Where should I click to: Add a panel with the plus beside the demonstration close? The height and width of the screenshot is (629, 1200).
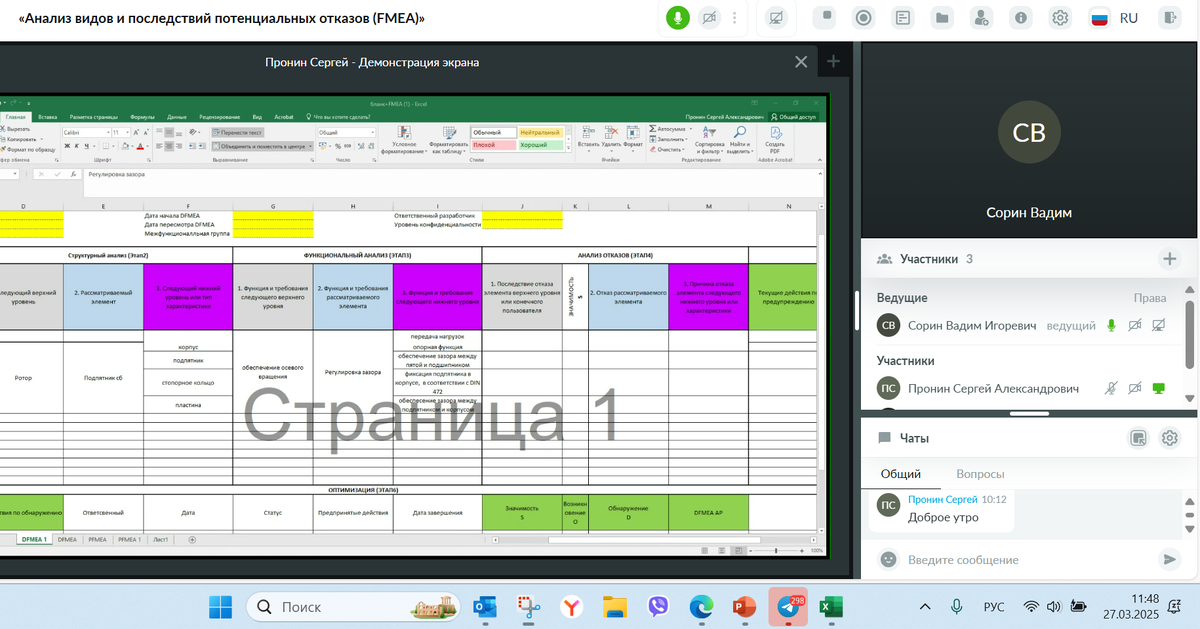pyautogui.click(x=834, y=62)
